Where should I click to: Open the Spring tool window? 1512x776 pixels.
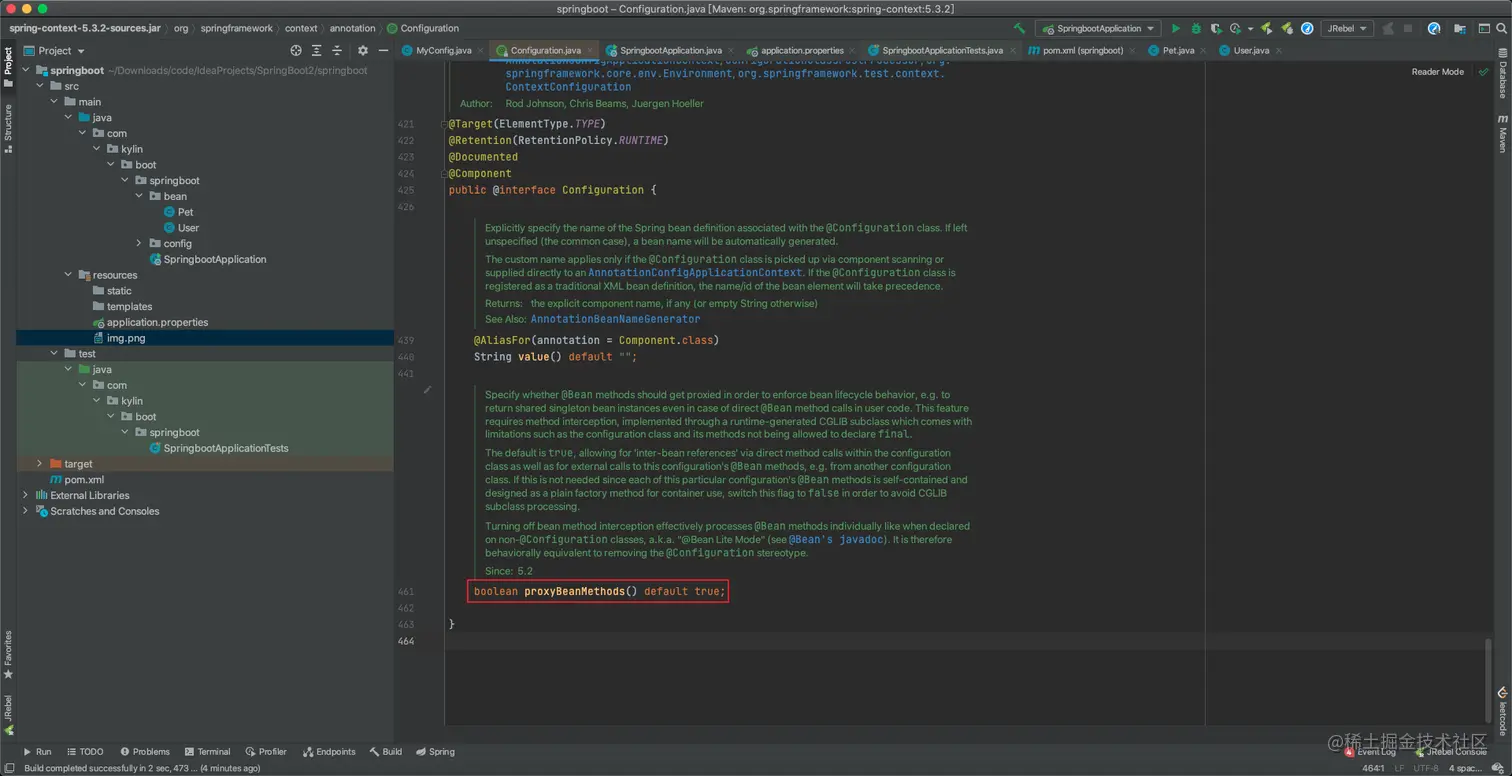point(435,752)
